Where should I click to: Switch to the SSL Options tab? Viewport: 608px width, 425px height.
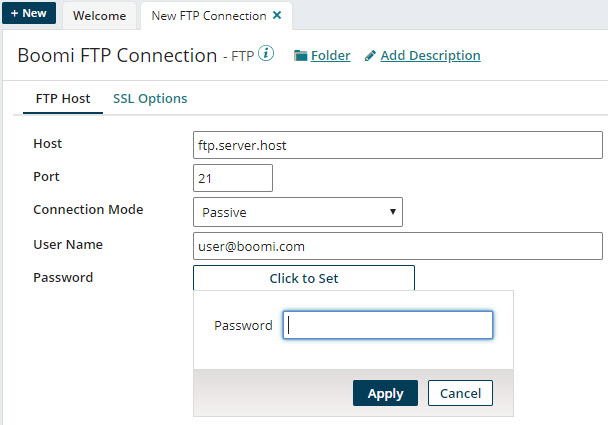[149, 99]
